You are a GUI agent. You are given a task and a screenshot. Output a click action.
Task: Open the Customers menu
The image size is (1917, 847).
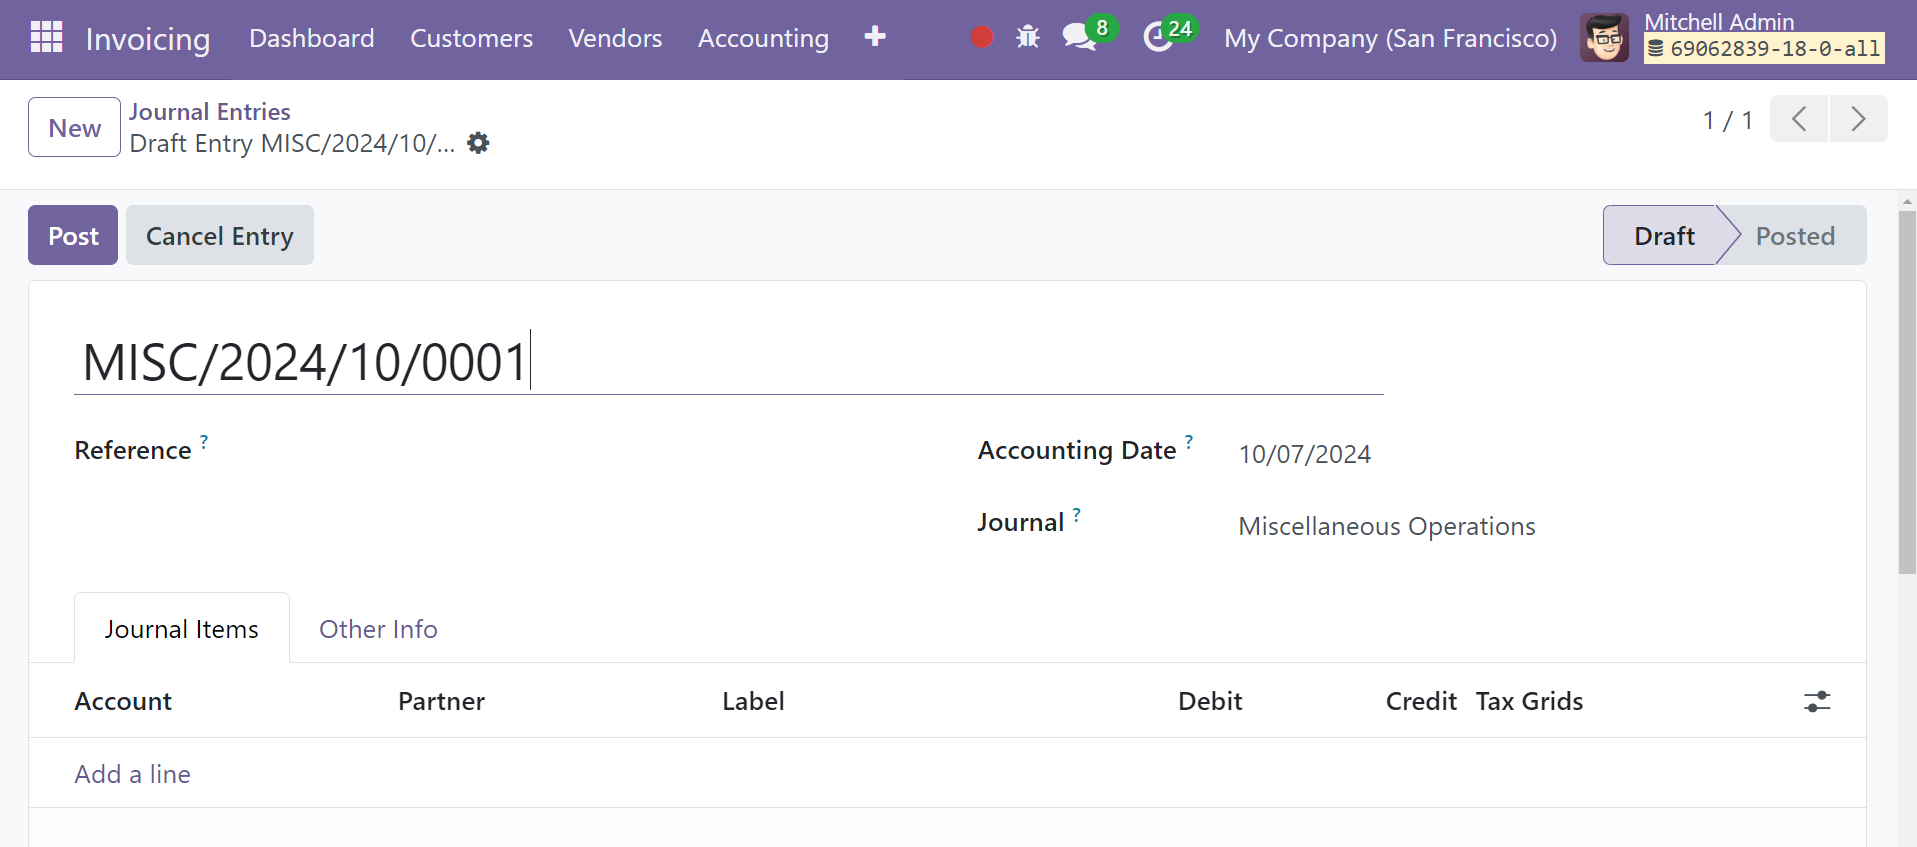point(472,38)
